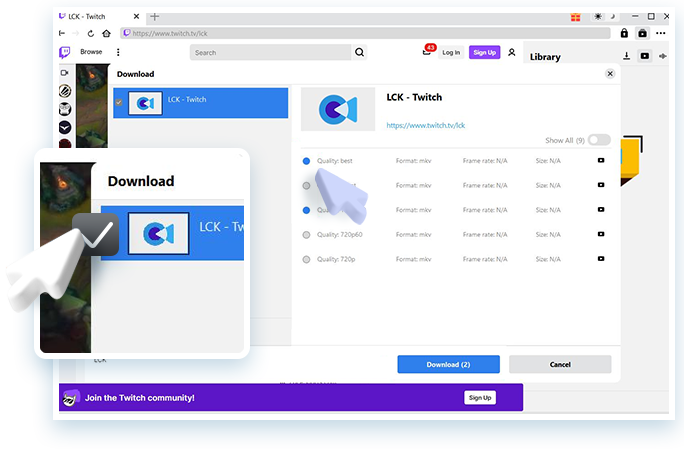Click the video icon on Quality: best row
Screen dimensions: 684x449
[x=601, y=161]
